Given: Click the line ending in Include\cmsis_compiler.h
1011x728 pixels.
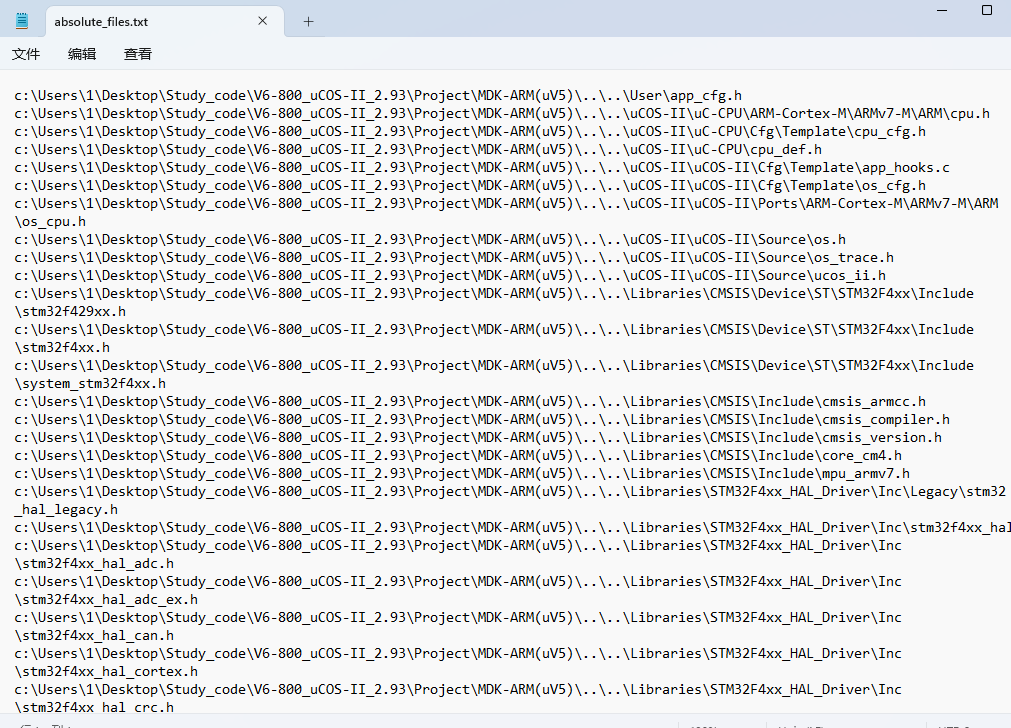Looking at the screenshot, I should 482,420.
